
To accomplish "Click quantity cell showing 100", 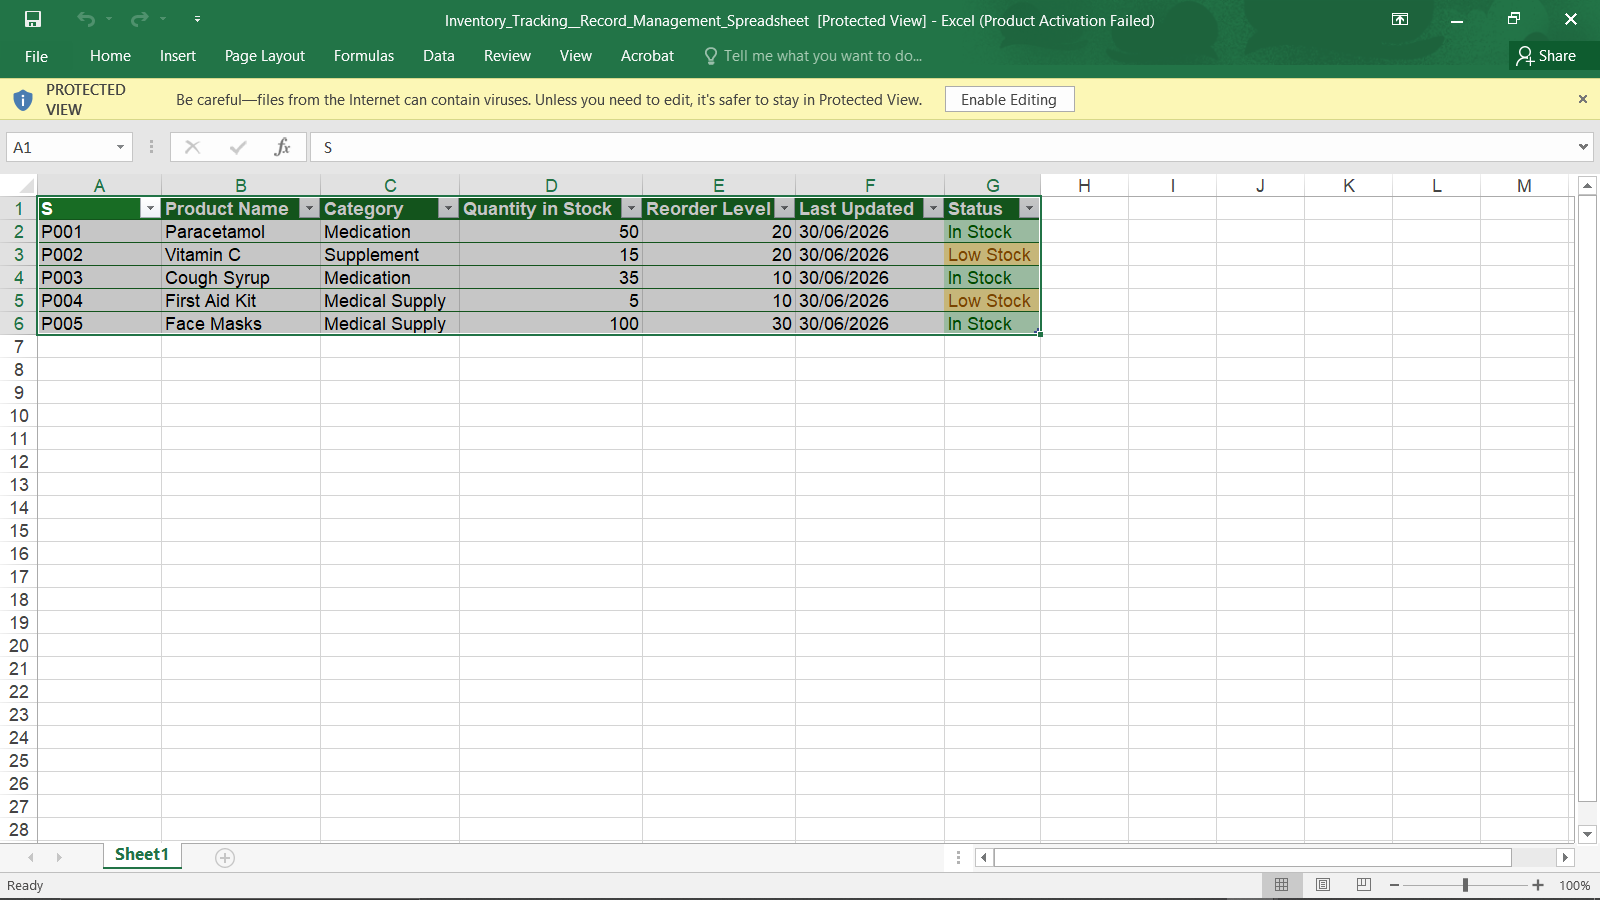I will (551, 324).
